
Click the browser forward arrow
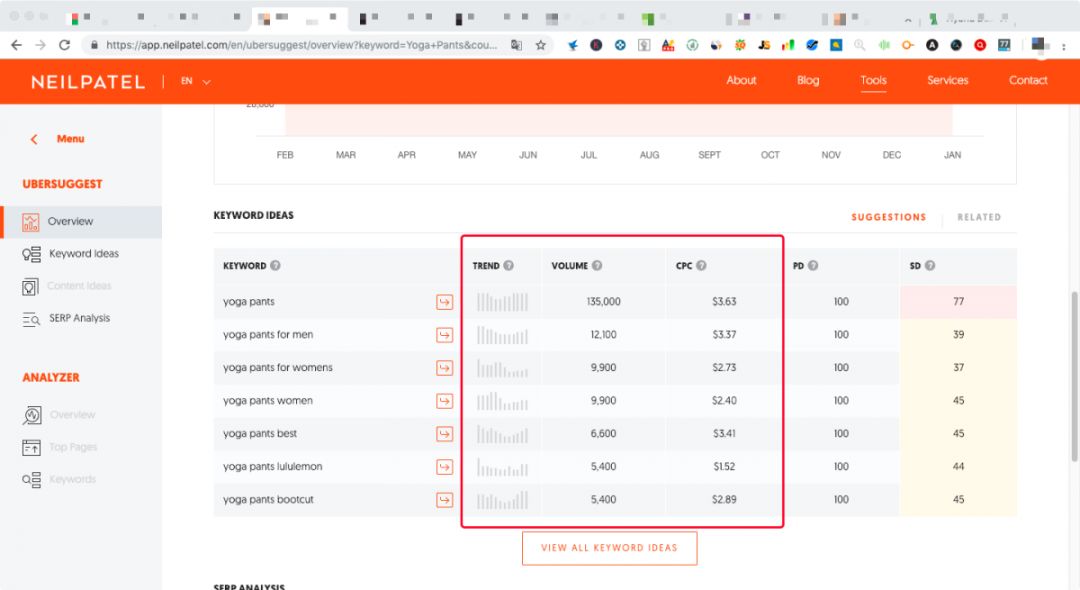pyautogui.click(x=41, y=45)
